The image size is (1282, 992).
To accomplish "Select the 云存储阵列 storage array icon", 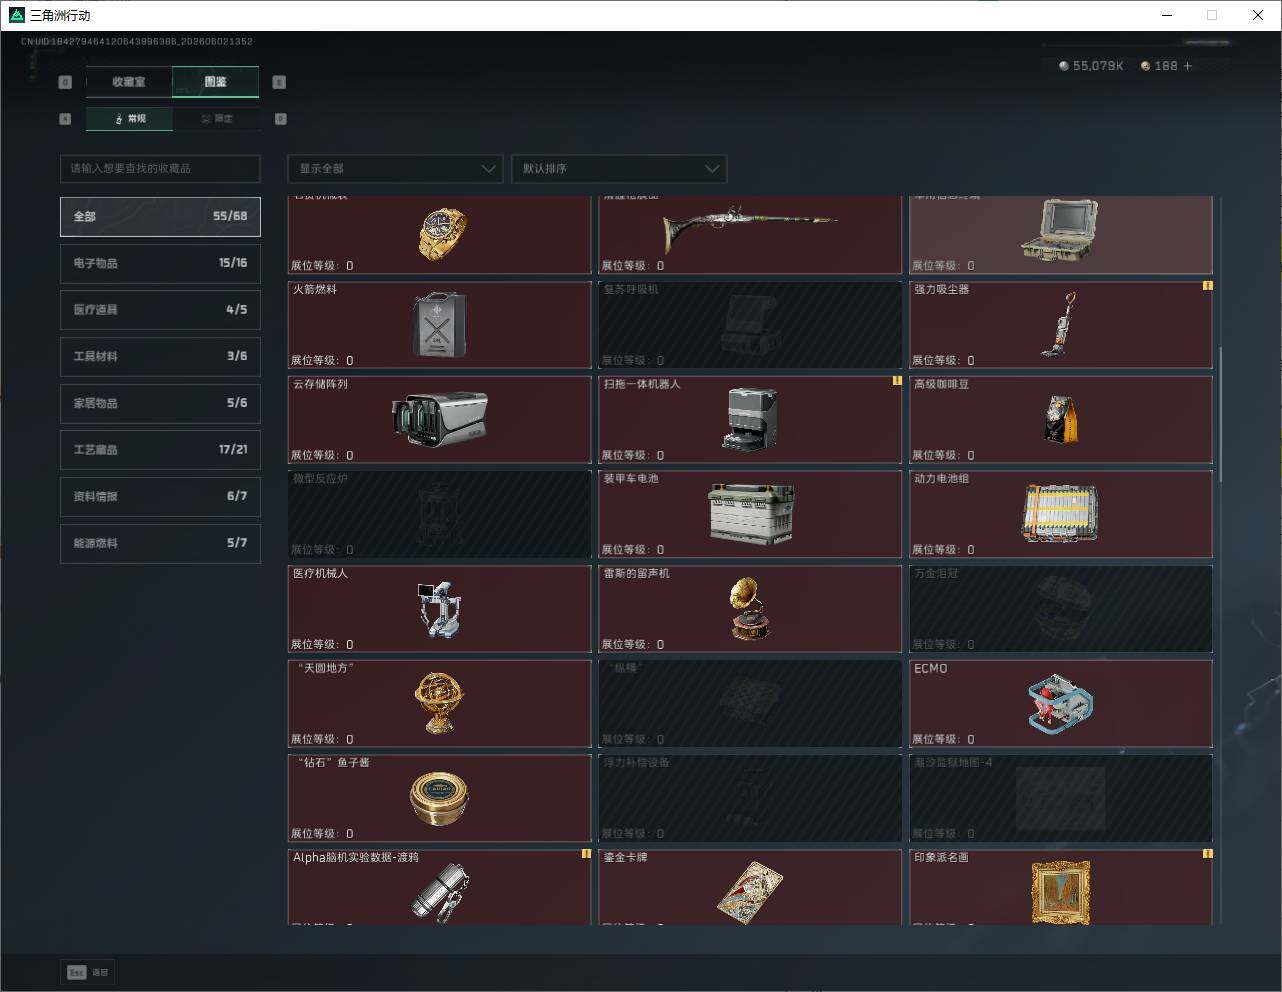I will (x=440, y=419).
